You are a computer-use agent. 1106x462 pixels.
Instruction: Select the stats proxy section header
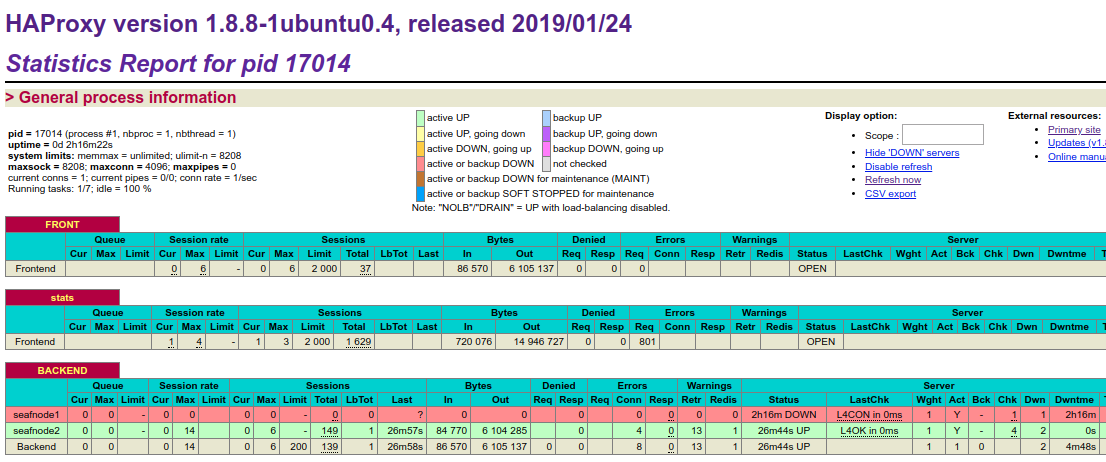[62, 297]
